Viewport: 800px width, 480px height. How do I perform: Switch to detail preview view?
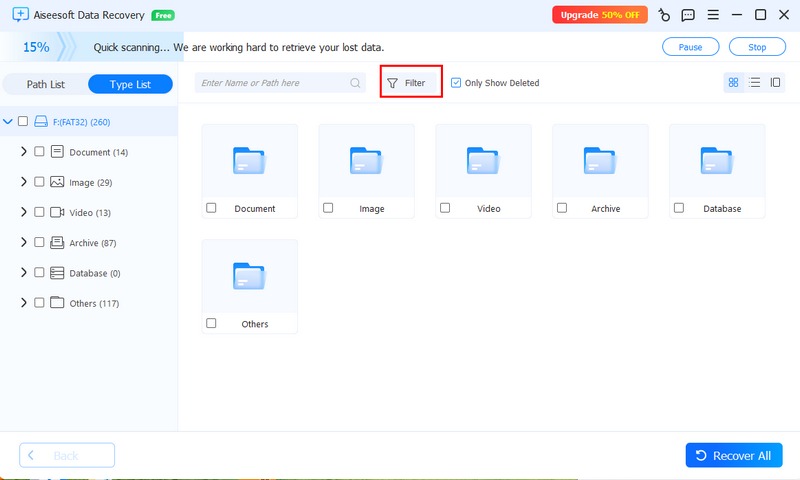(775, 83)
